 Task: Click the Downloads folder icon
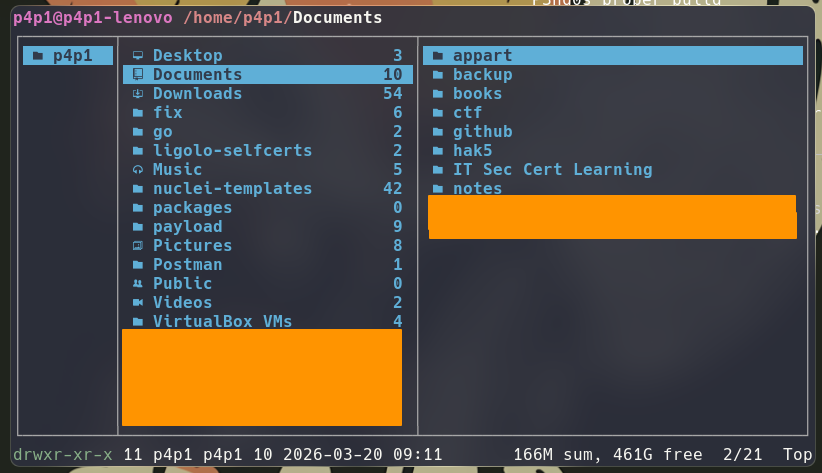click(138, 94)
